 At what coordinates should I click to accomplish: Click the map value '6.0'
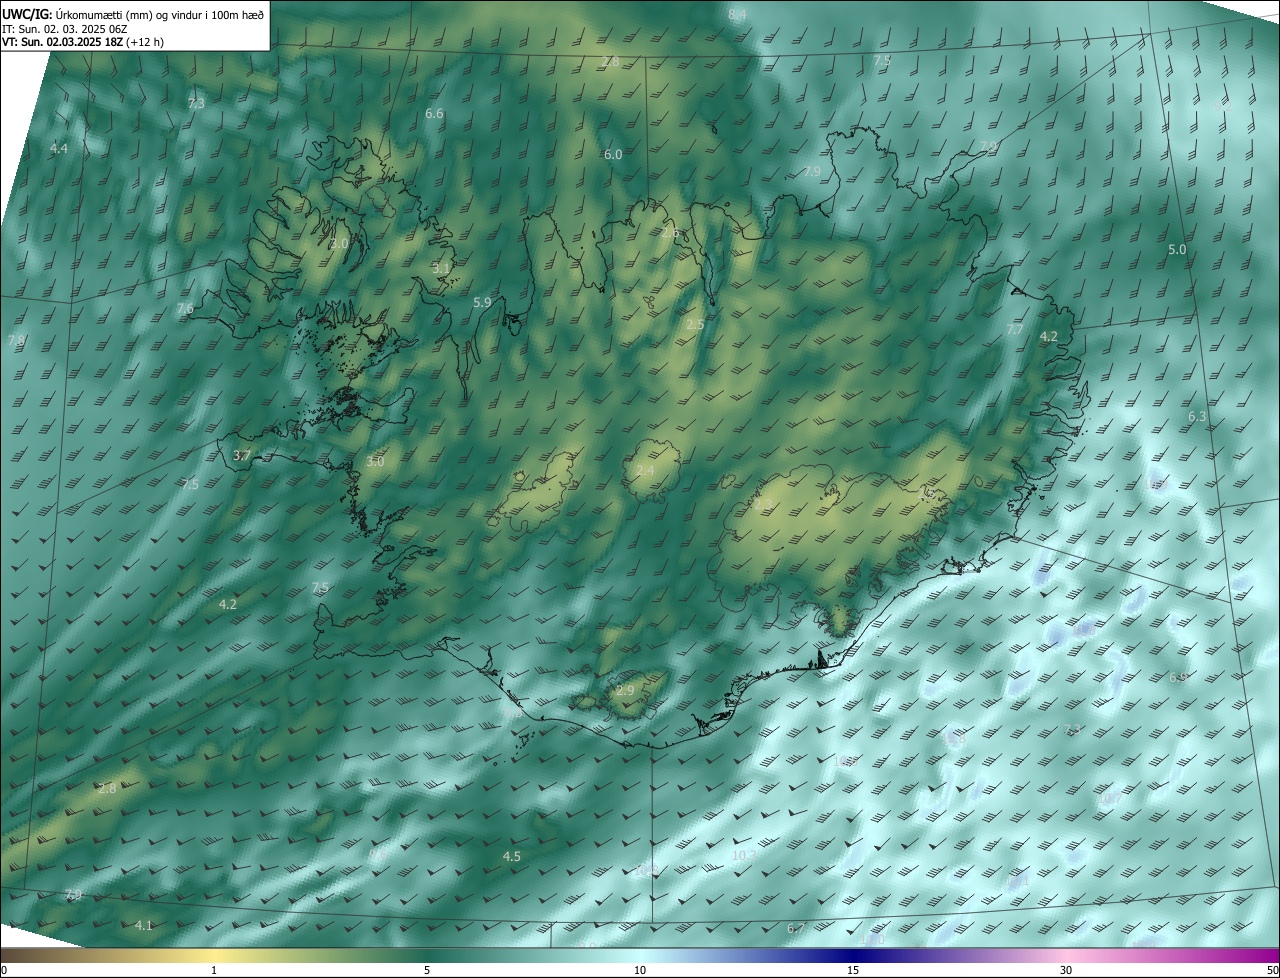pos(613,154)
